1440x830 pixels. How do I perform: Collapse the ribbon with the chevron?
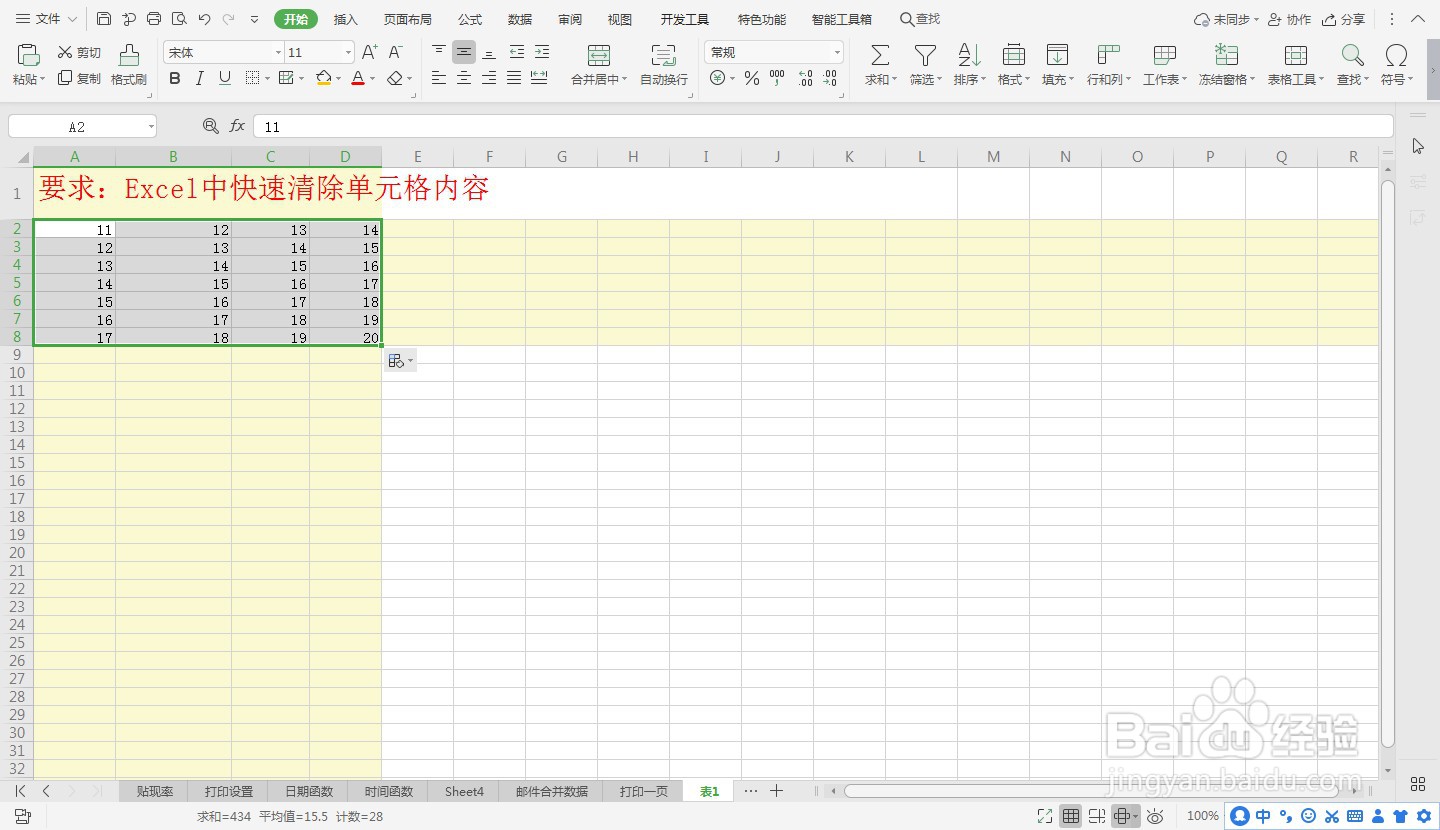coord(1418,19)
